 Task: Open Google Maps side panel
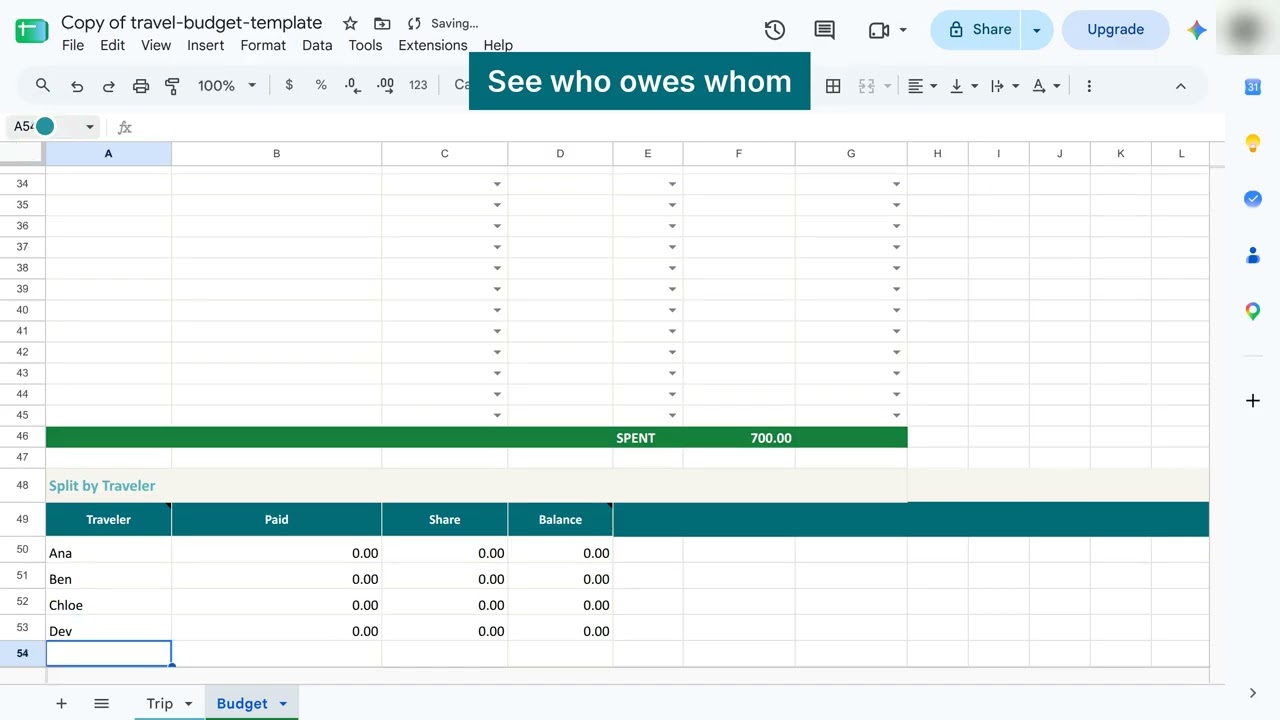(x=1253, y=312)
